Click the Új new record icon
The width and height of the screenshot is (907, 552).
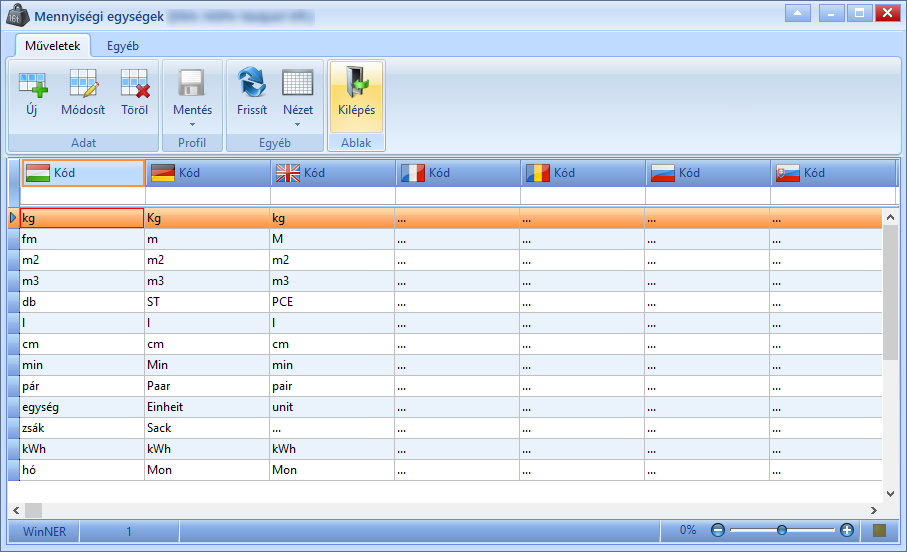32,84
